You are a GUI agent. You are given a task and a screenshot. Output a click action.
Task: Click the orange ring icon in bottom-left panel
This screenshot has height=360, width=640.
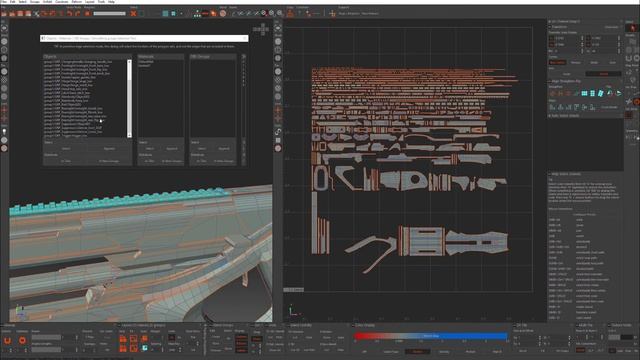[22, 340]
